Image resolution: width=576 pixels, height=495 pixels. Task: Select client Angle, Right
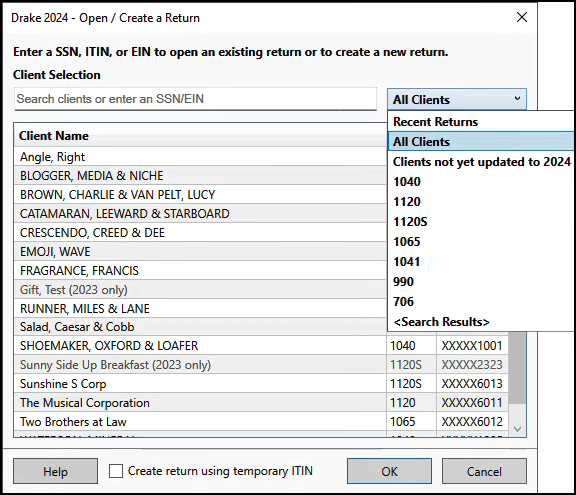[200, 157]
